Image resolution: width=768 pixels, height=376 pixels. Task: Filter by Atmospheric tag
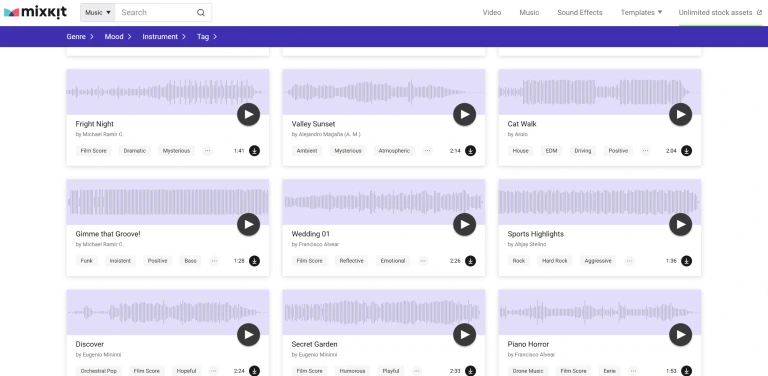(x=394, y=151)
